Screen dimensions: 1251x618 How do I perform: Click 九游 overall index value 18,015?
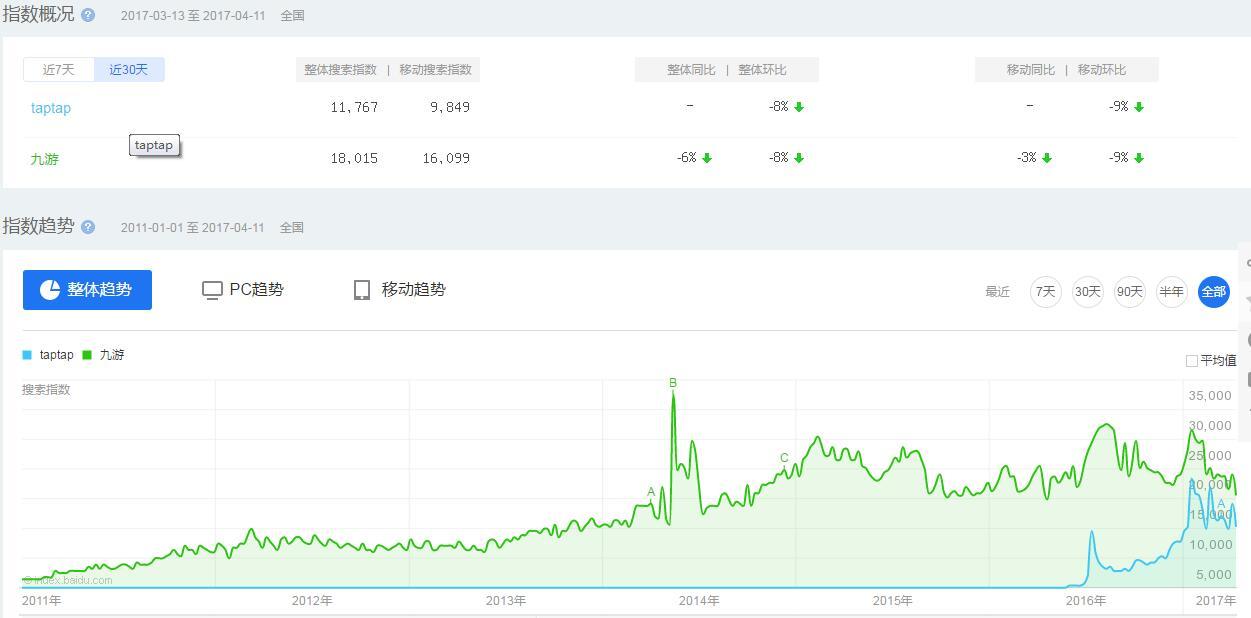[x=354, y=158]
